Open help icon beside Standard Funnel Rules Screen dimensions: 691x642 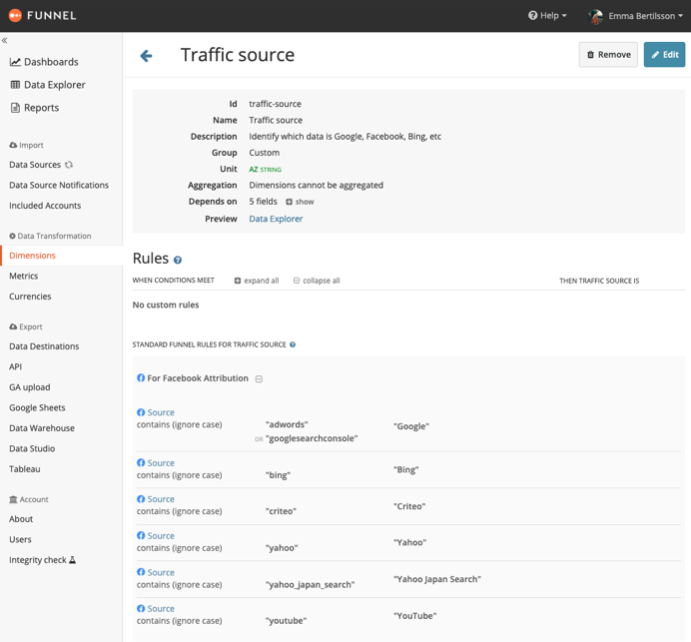[293, 345]
